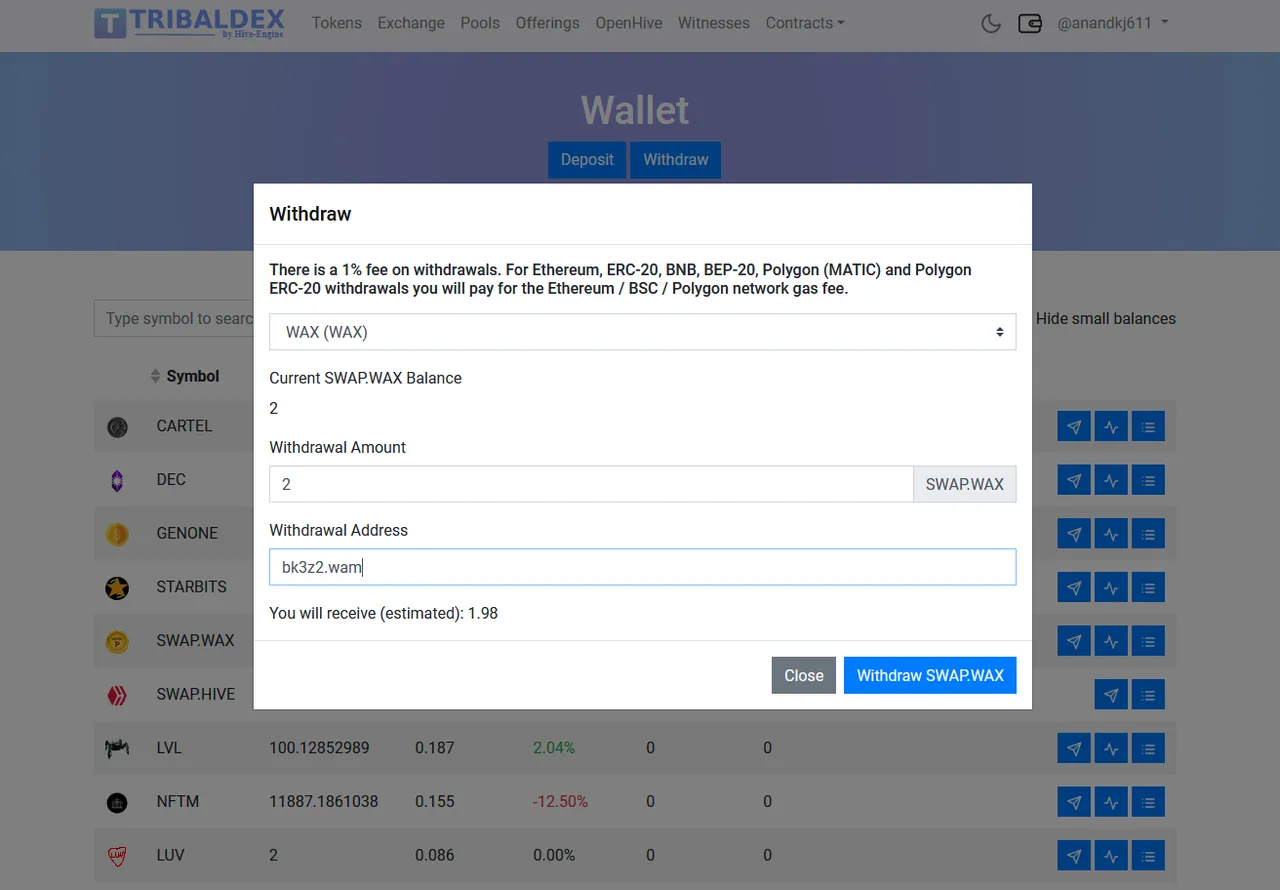The width and height of the screenshot is (1280, 890).
Task: Click the CARTEL token logo
Action: coord(117,428)
